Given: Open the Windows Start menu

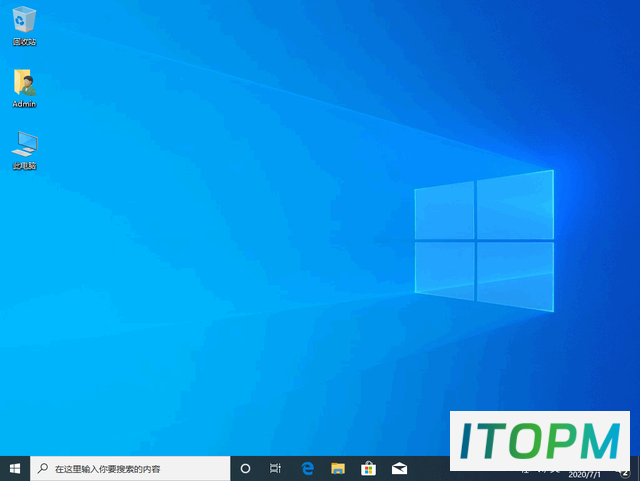Looking at the screenshot, I should pos(15,468).
